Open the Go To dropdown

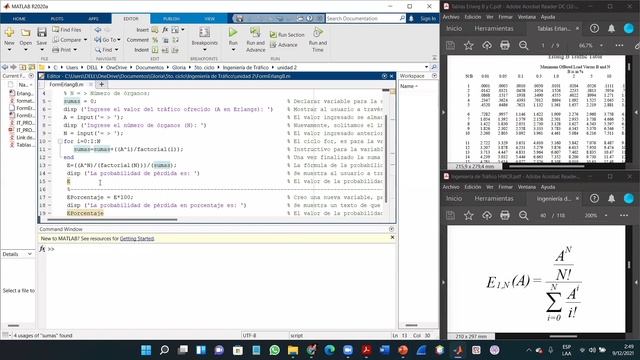coord(119,40)
